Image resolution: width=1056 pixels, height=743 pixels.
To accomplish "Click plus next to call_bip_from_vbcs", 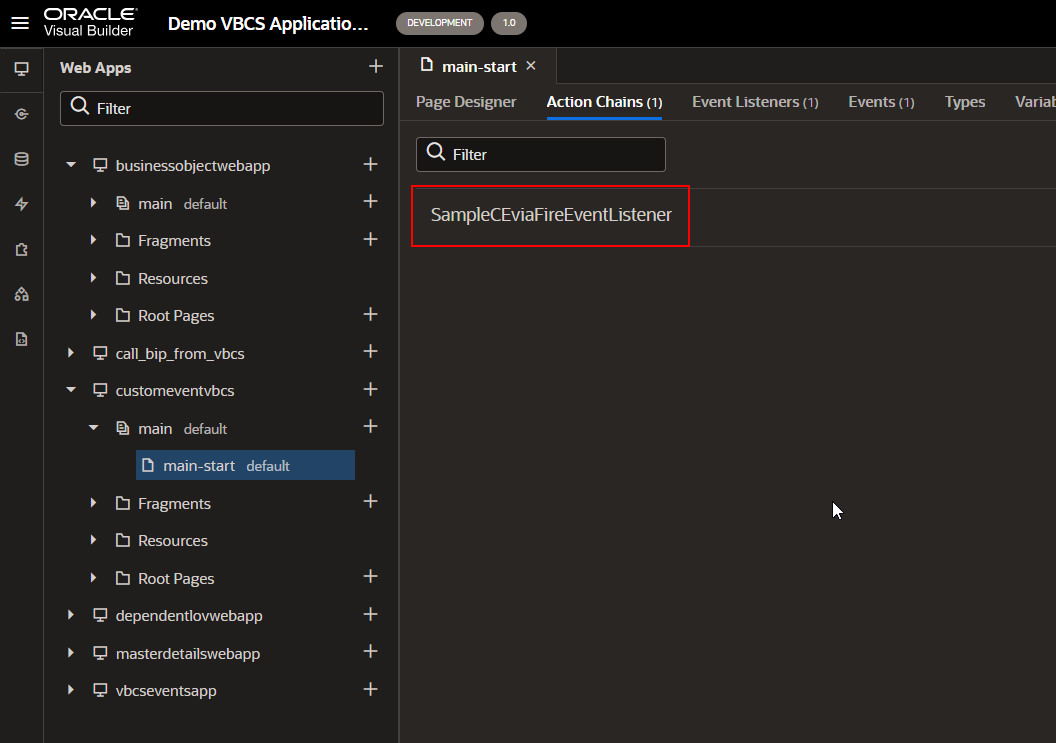I will 370,352.
